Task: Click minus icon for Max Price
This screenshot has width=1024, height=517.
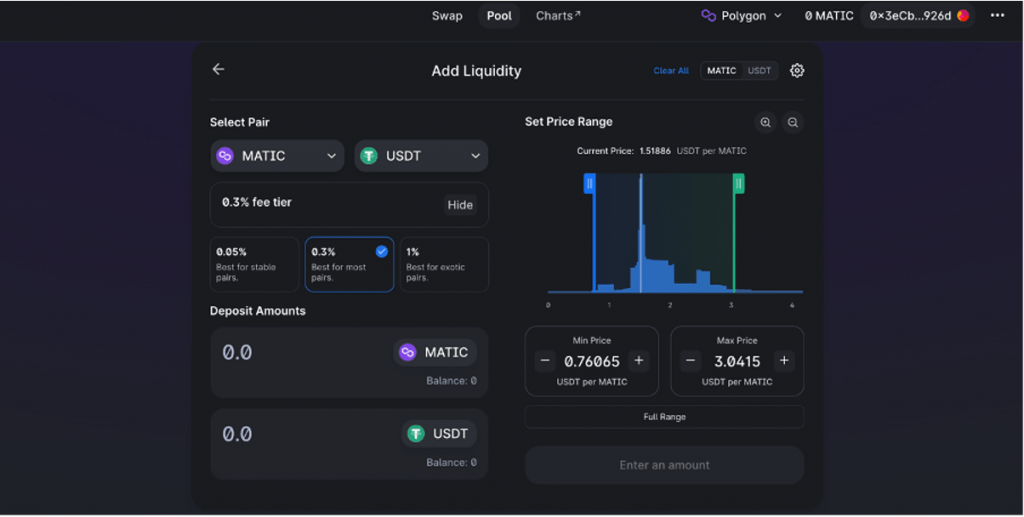Action: (x=690, y=361)
